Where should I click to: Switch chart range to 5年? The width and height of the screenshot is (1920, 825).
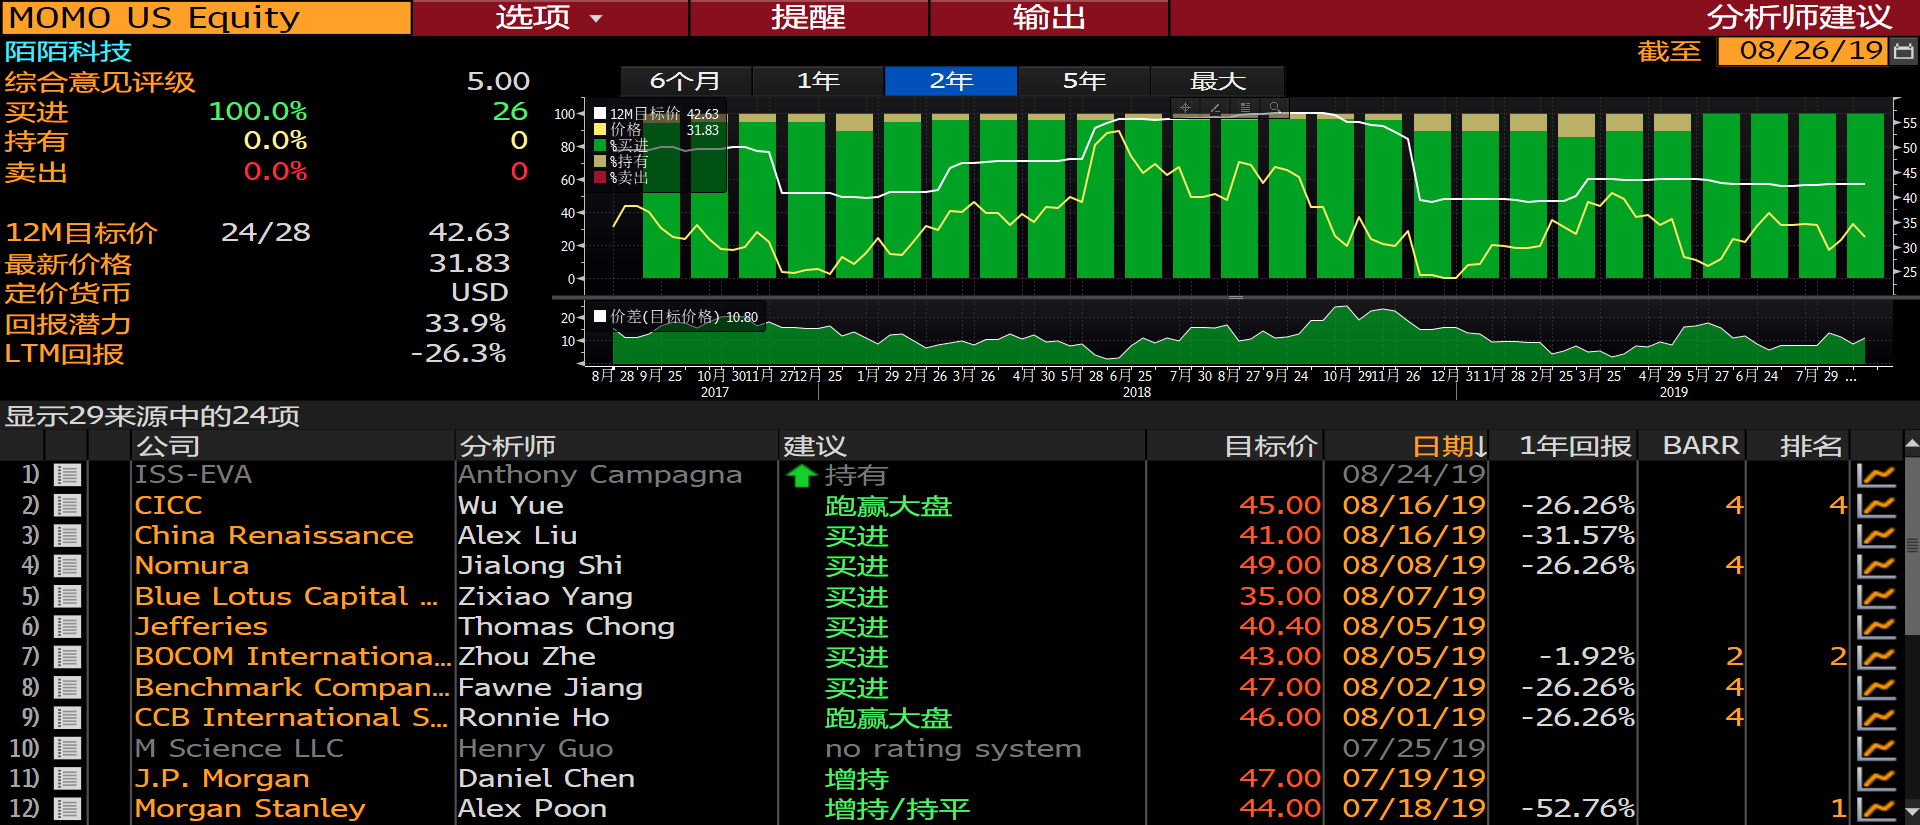point(1084,81)
